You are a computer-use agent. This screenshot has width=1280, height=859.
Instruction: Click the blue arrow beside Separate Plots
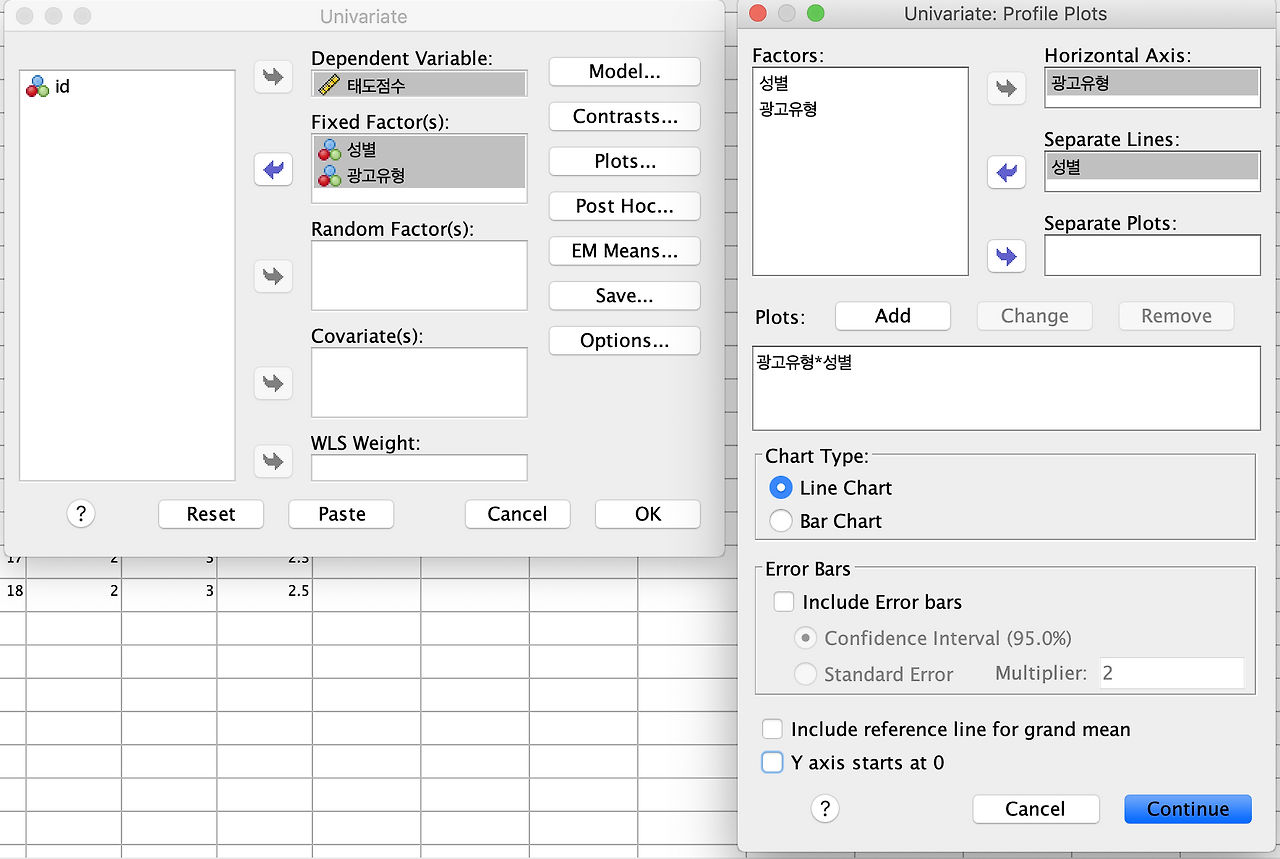[x=1006, y=256]
